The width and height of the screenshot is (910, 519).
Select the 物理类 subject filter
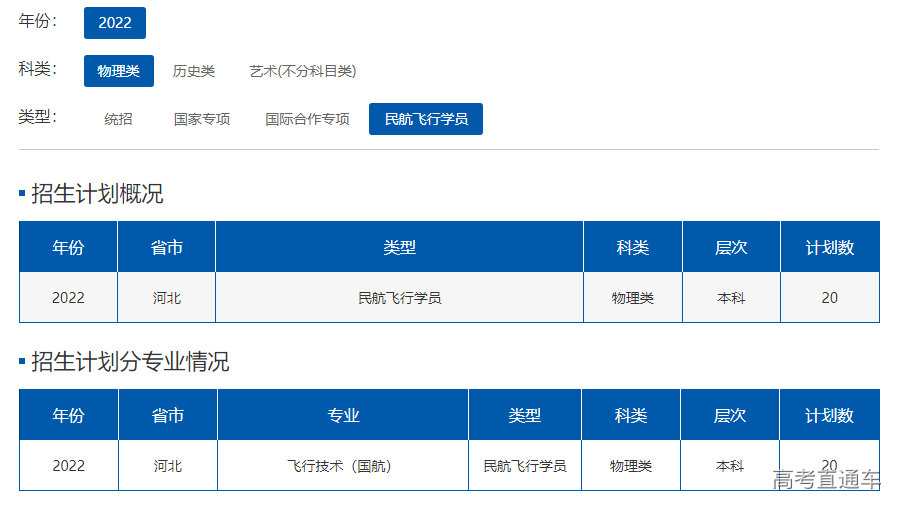pyautogui.click(x=118, y=71)
